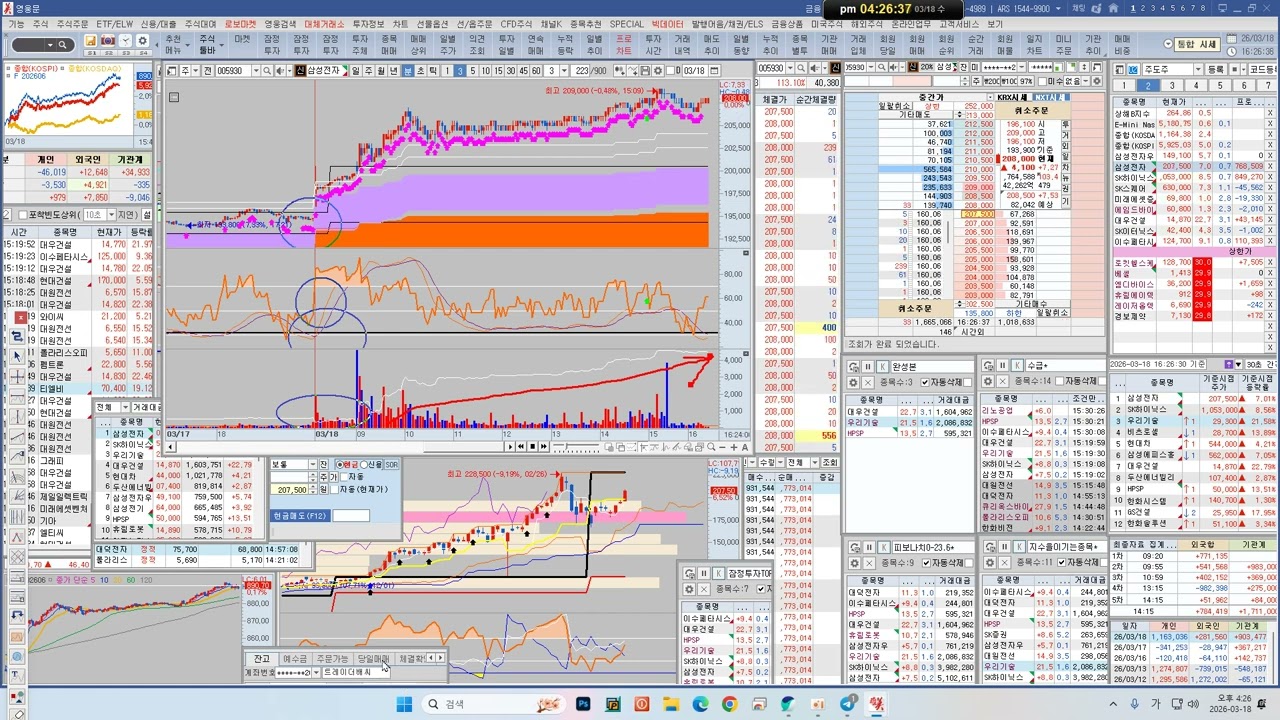The width and height of the screenshot is (1280, 720).
Task: Toggle 자동삭제 checkbox in 완성본 panel
Action: pyautogui.click(x=924, y=382)
